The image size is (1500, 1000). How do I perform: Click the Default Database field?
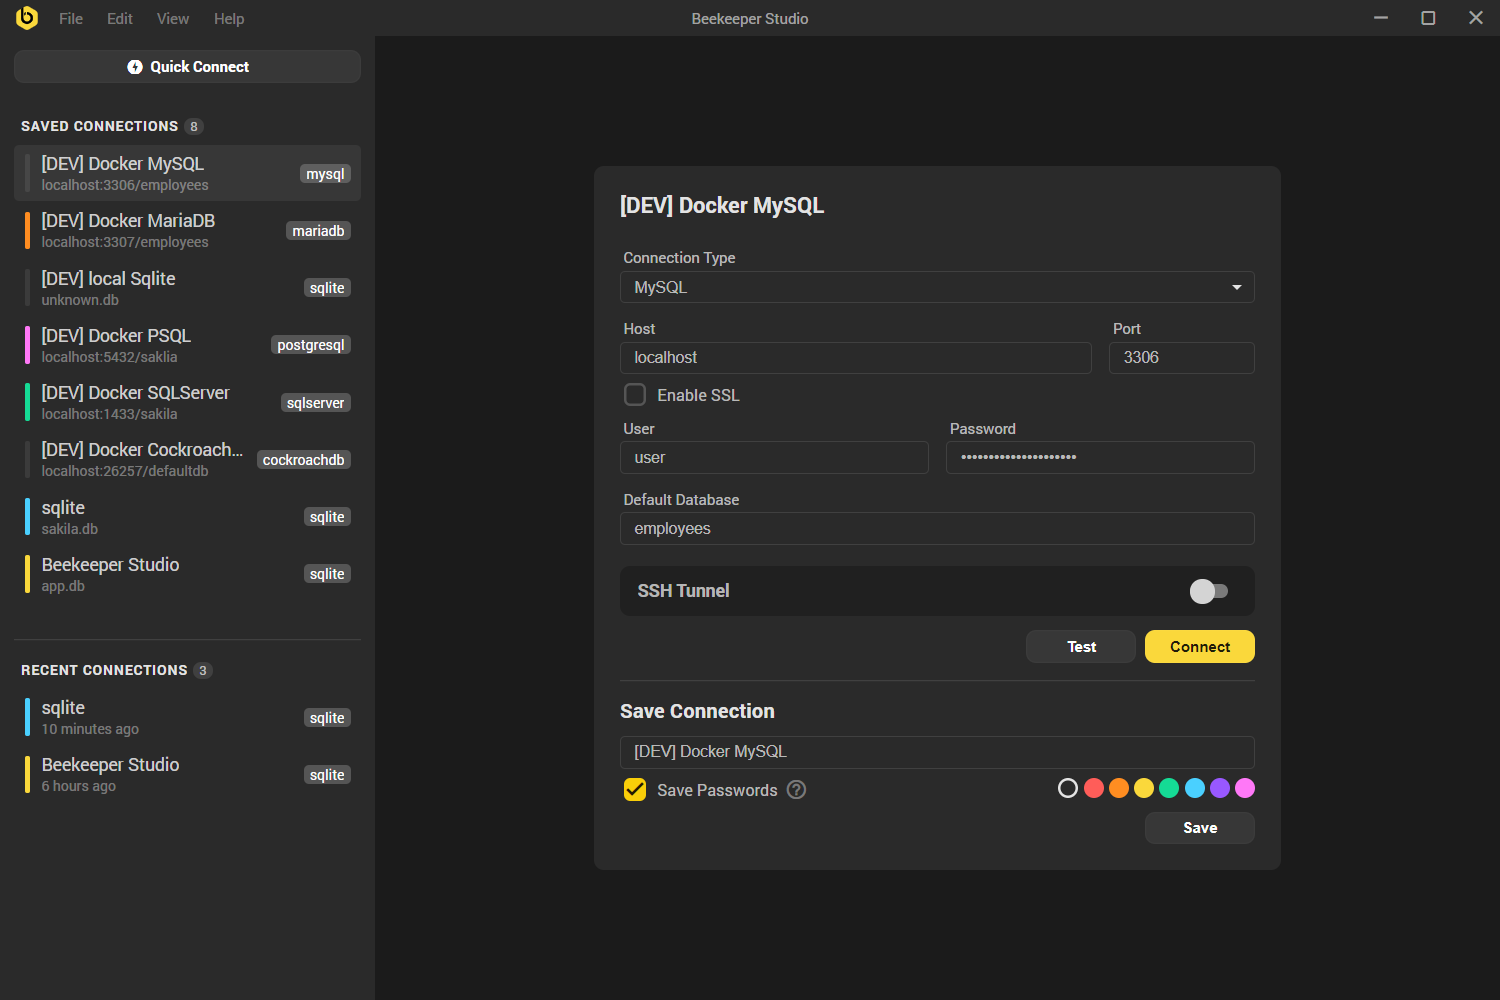click(x=937, y=529)
